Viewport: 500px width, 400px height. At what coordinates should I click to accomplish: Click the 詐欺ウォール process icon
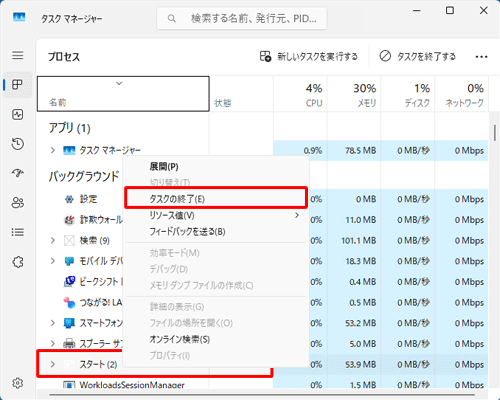[x=69, y=220]
